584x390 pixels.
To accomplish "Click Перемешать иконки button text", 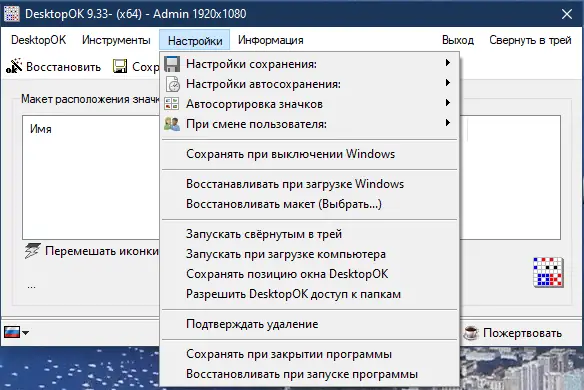I will 102,251.
